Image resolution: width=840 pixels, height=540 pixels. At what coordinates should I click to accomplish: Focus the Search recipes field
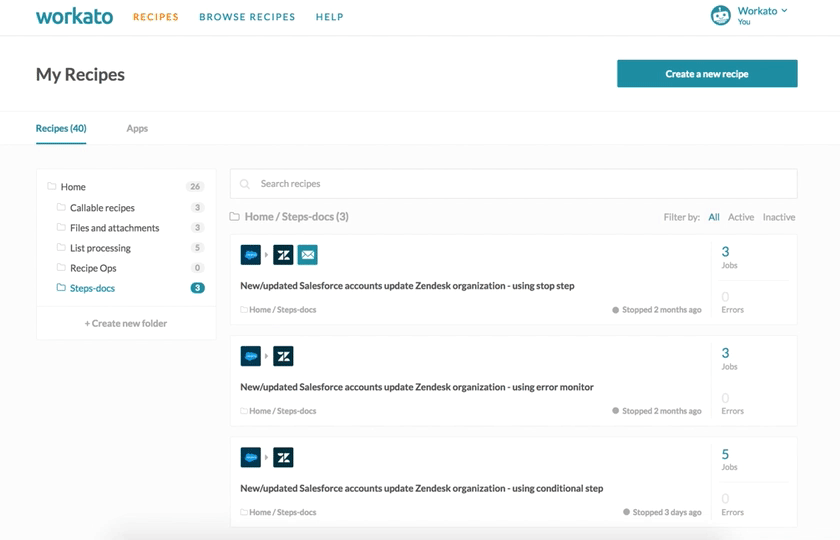click(x=520, y=184)
